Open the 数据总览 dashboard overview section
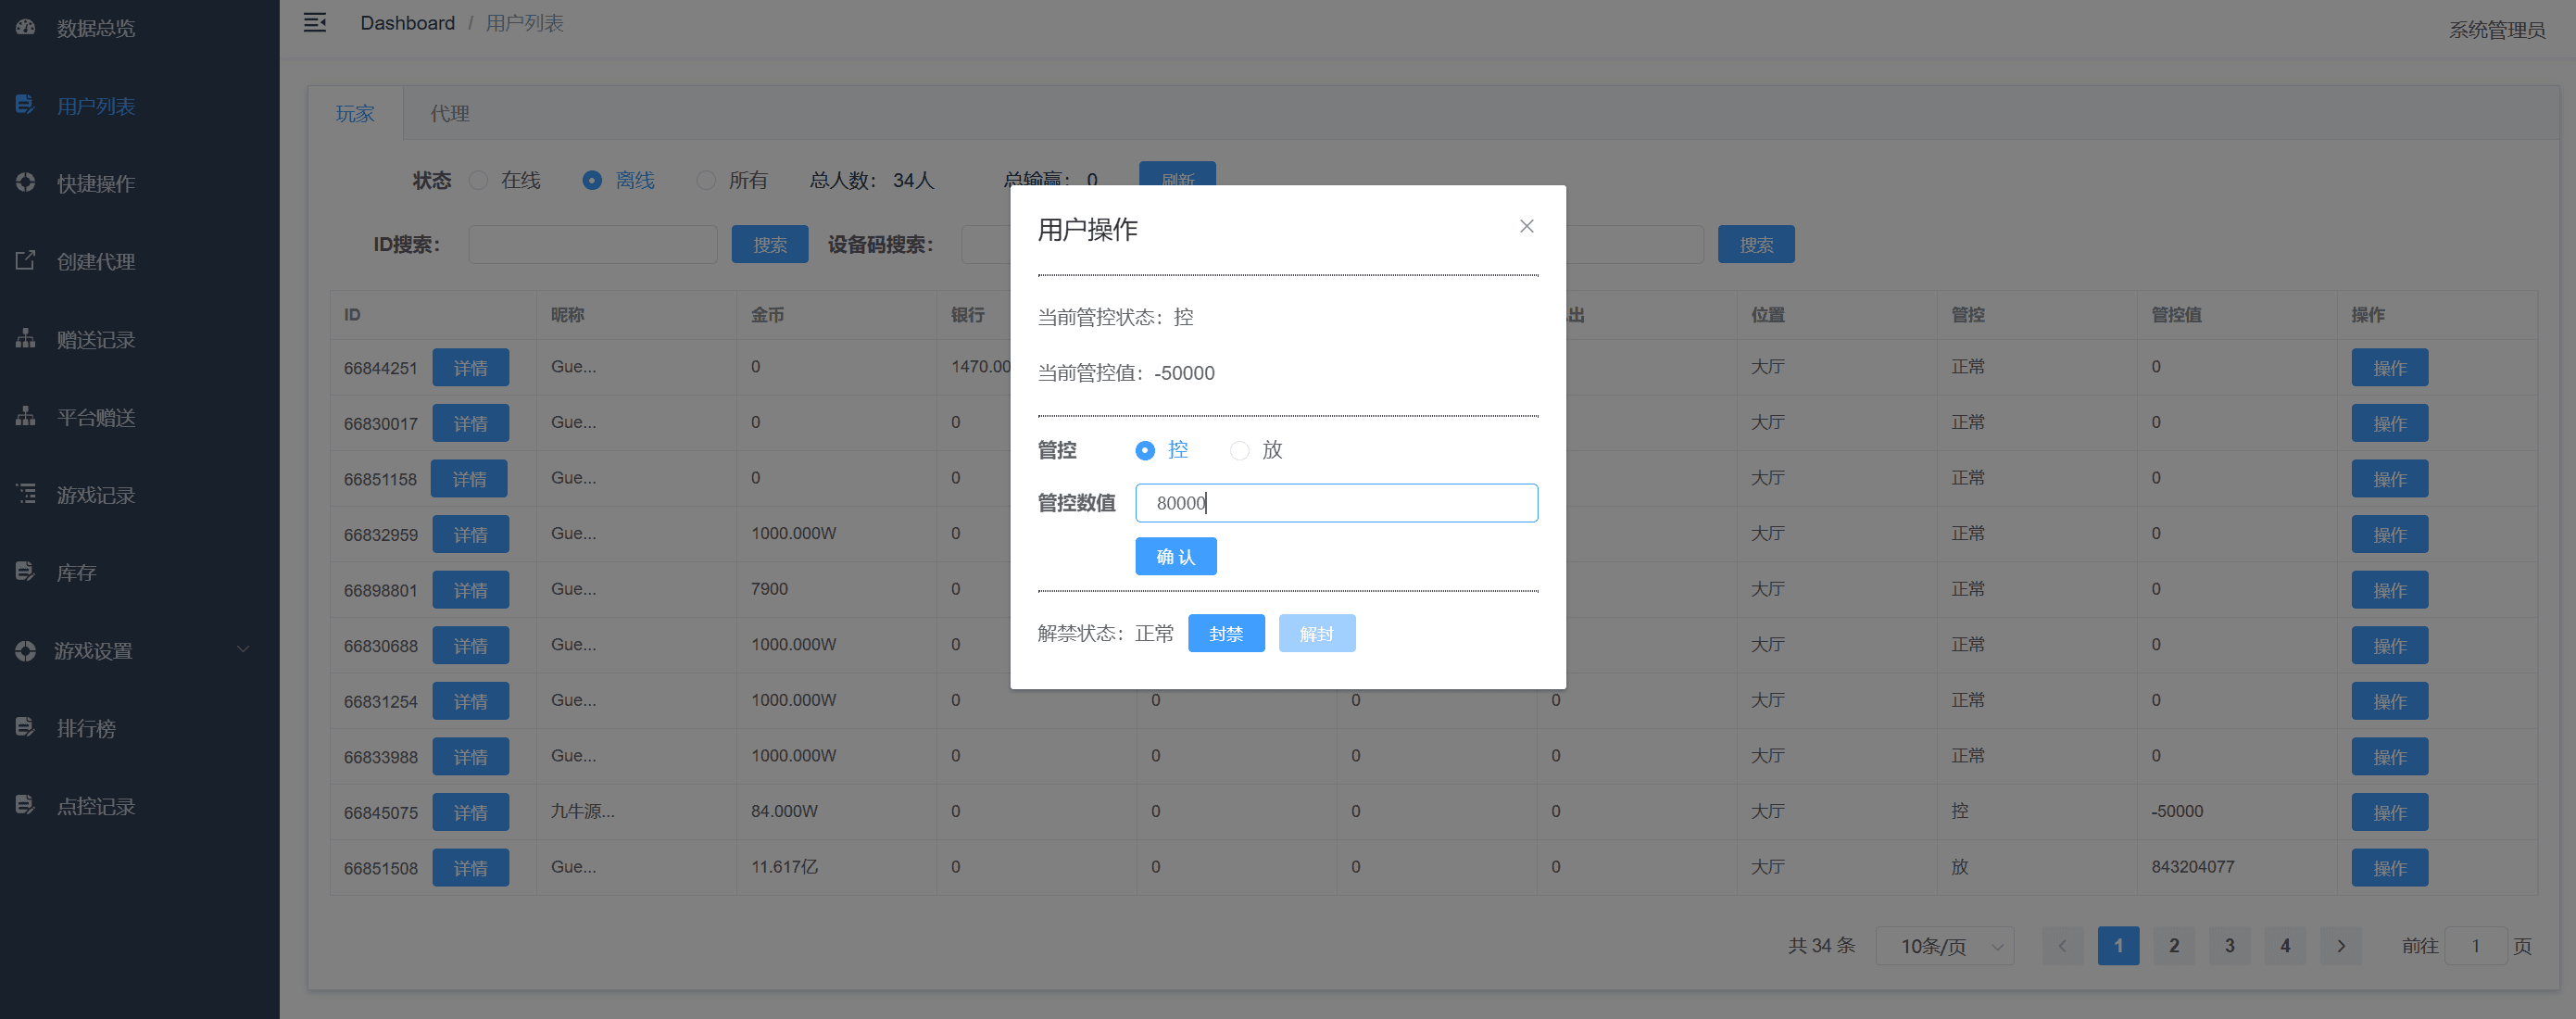Viewport: 2576px width, 1019px height. coord(95,28)
